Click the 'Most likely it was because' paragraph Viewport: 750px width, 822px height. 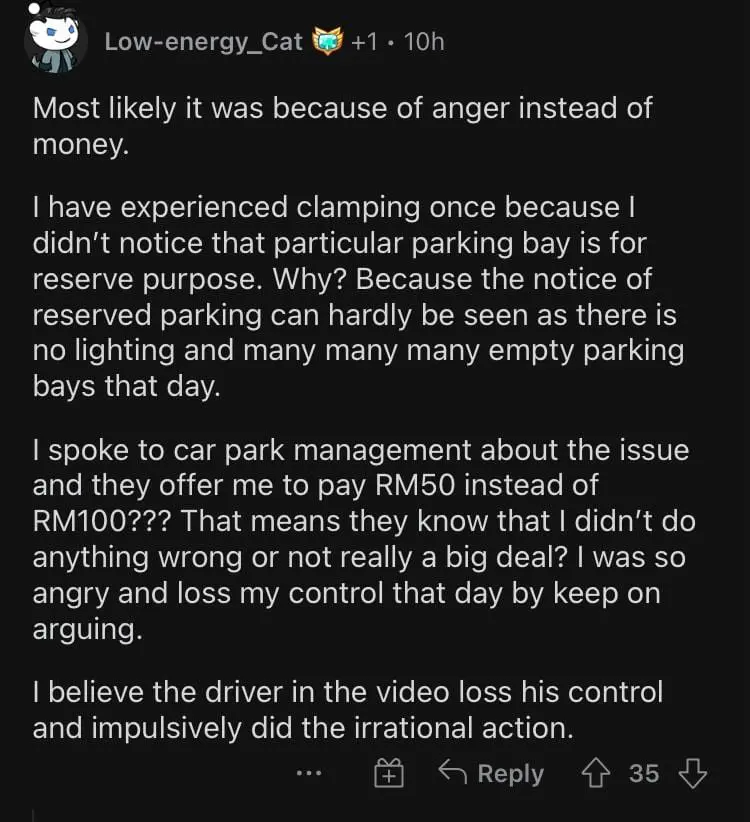point(342,125)
